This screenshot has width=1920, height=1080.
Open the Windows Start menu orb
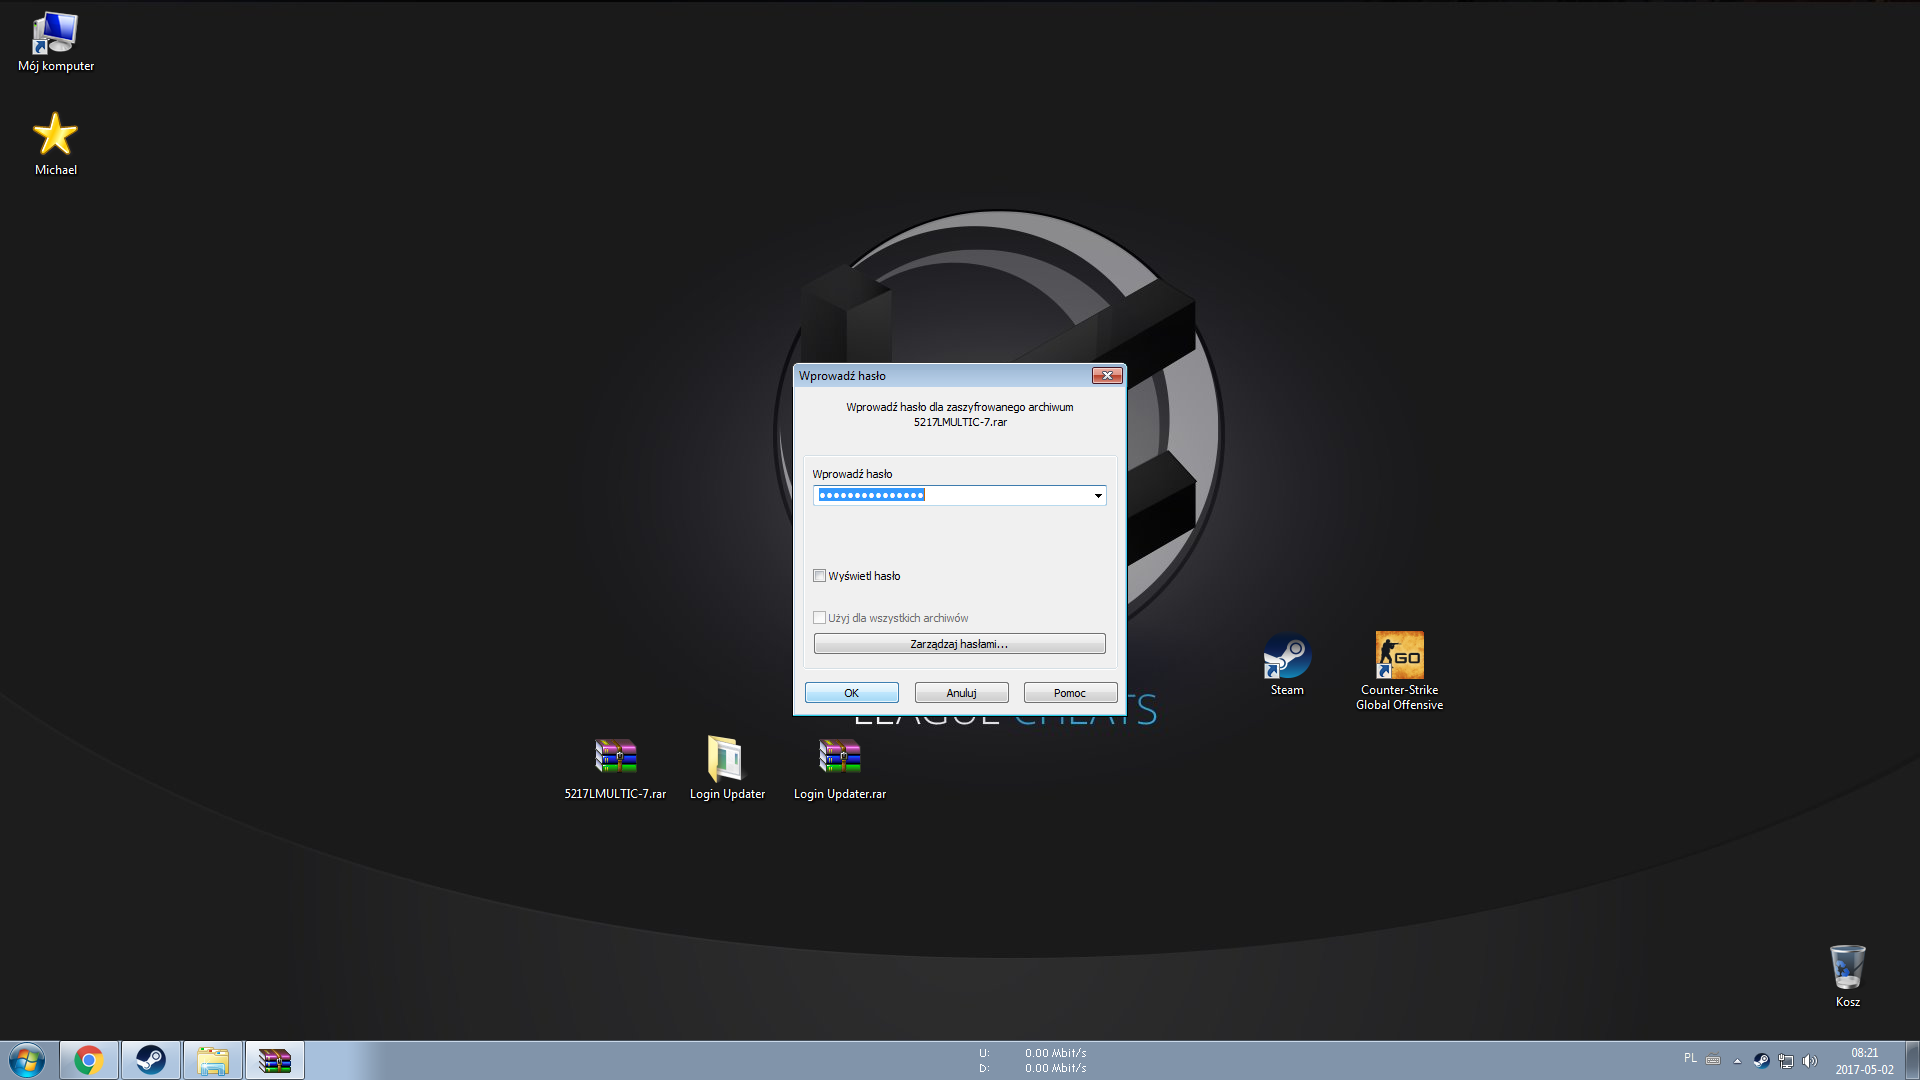click(x=27, y=1060)
